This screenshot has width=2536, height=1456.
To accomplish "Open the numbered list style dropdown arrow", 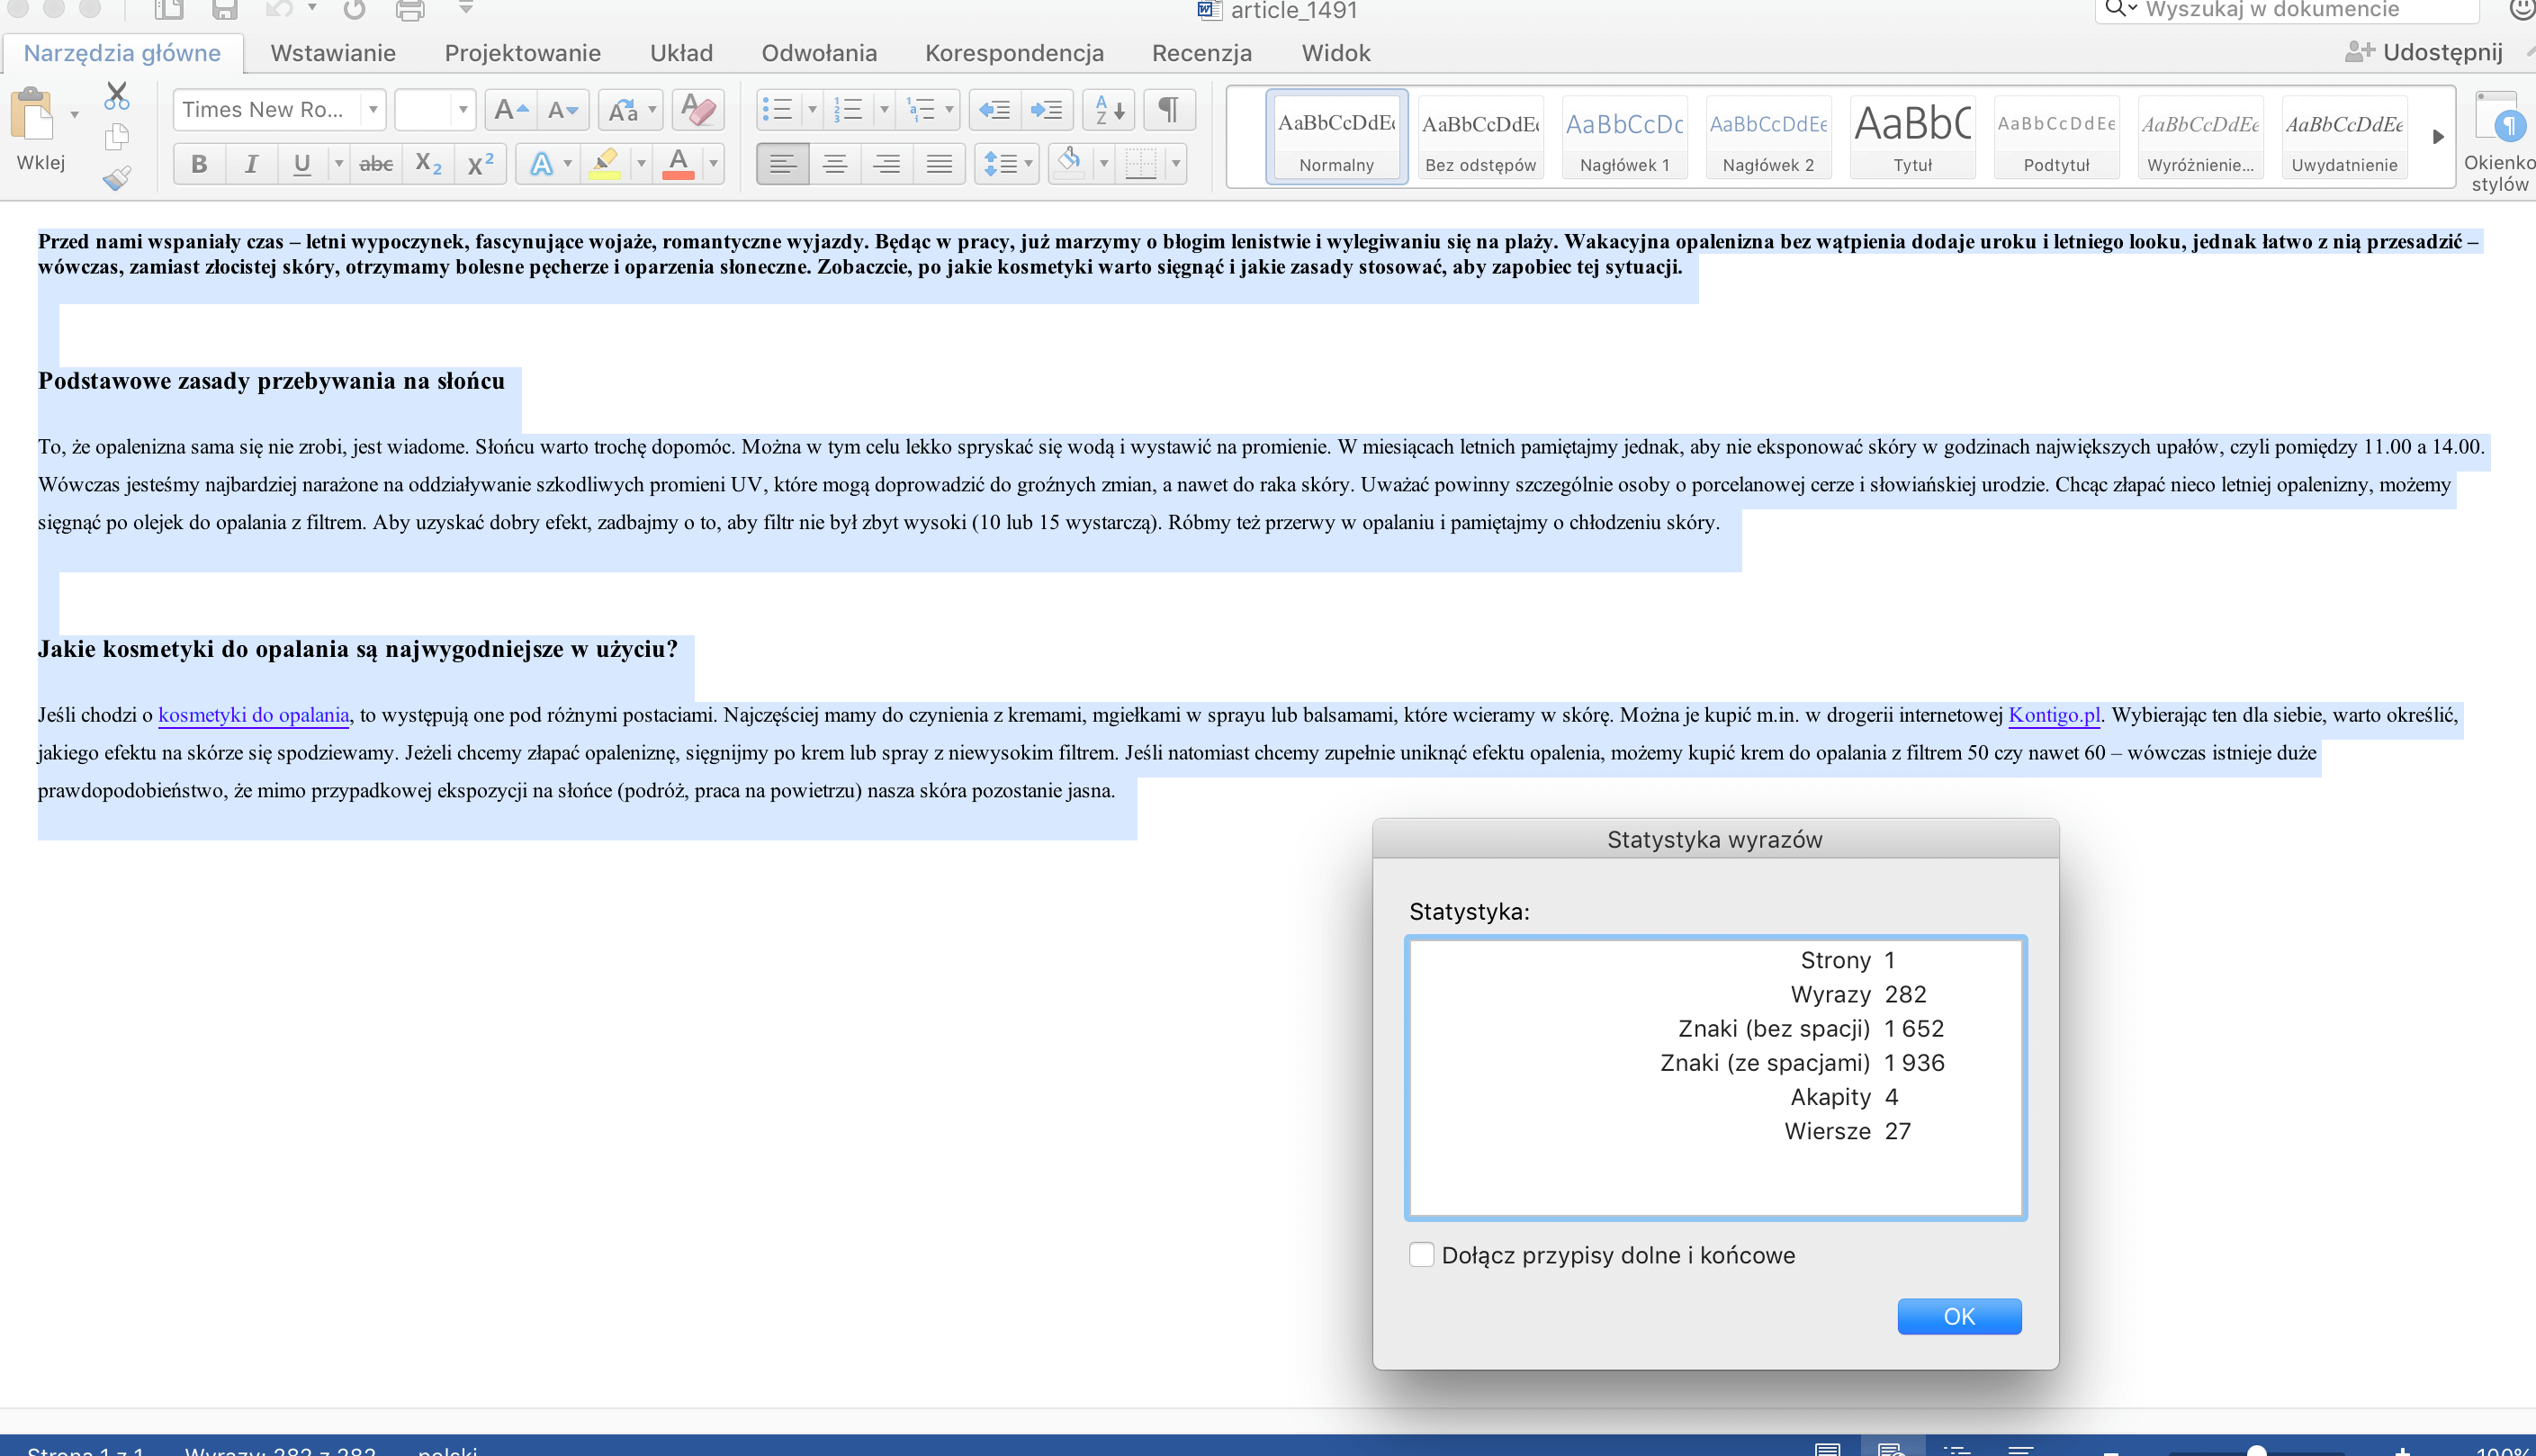I will [x=884, y=110].
